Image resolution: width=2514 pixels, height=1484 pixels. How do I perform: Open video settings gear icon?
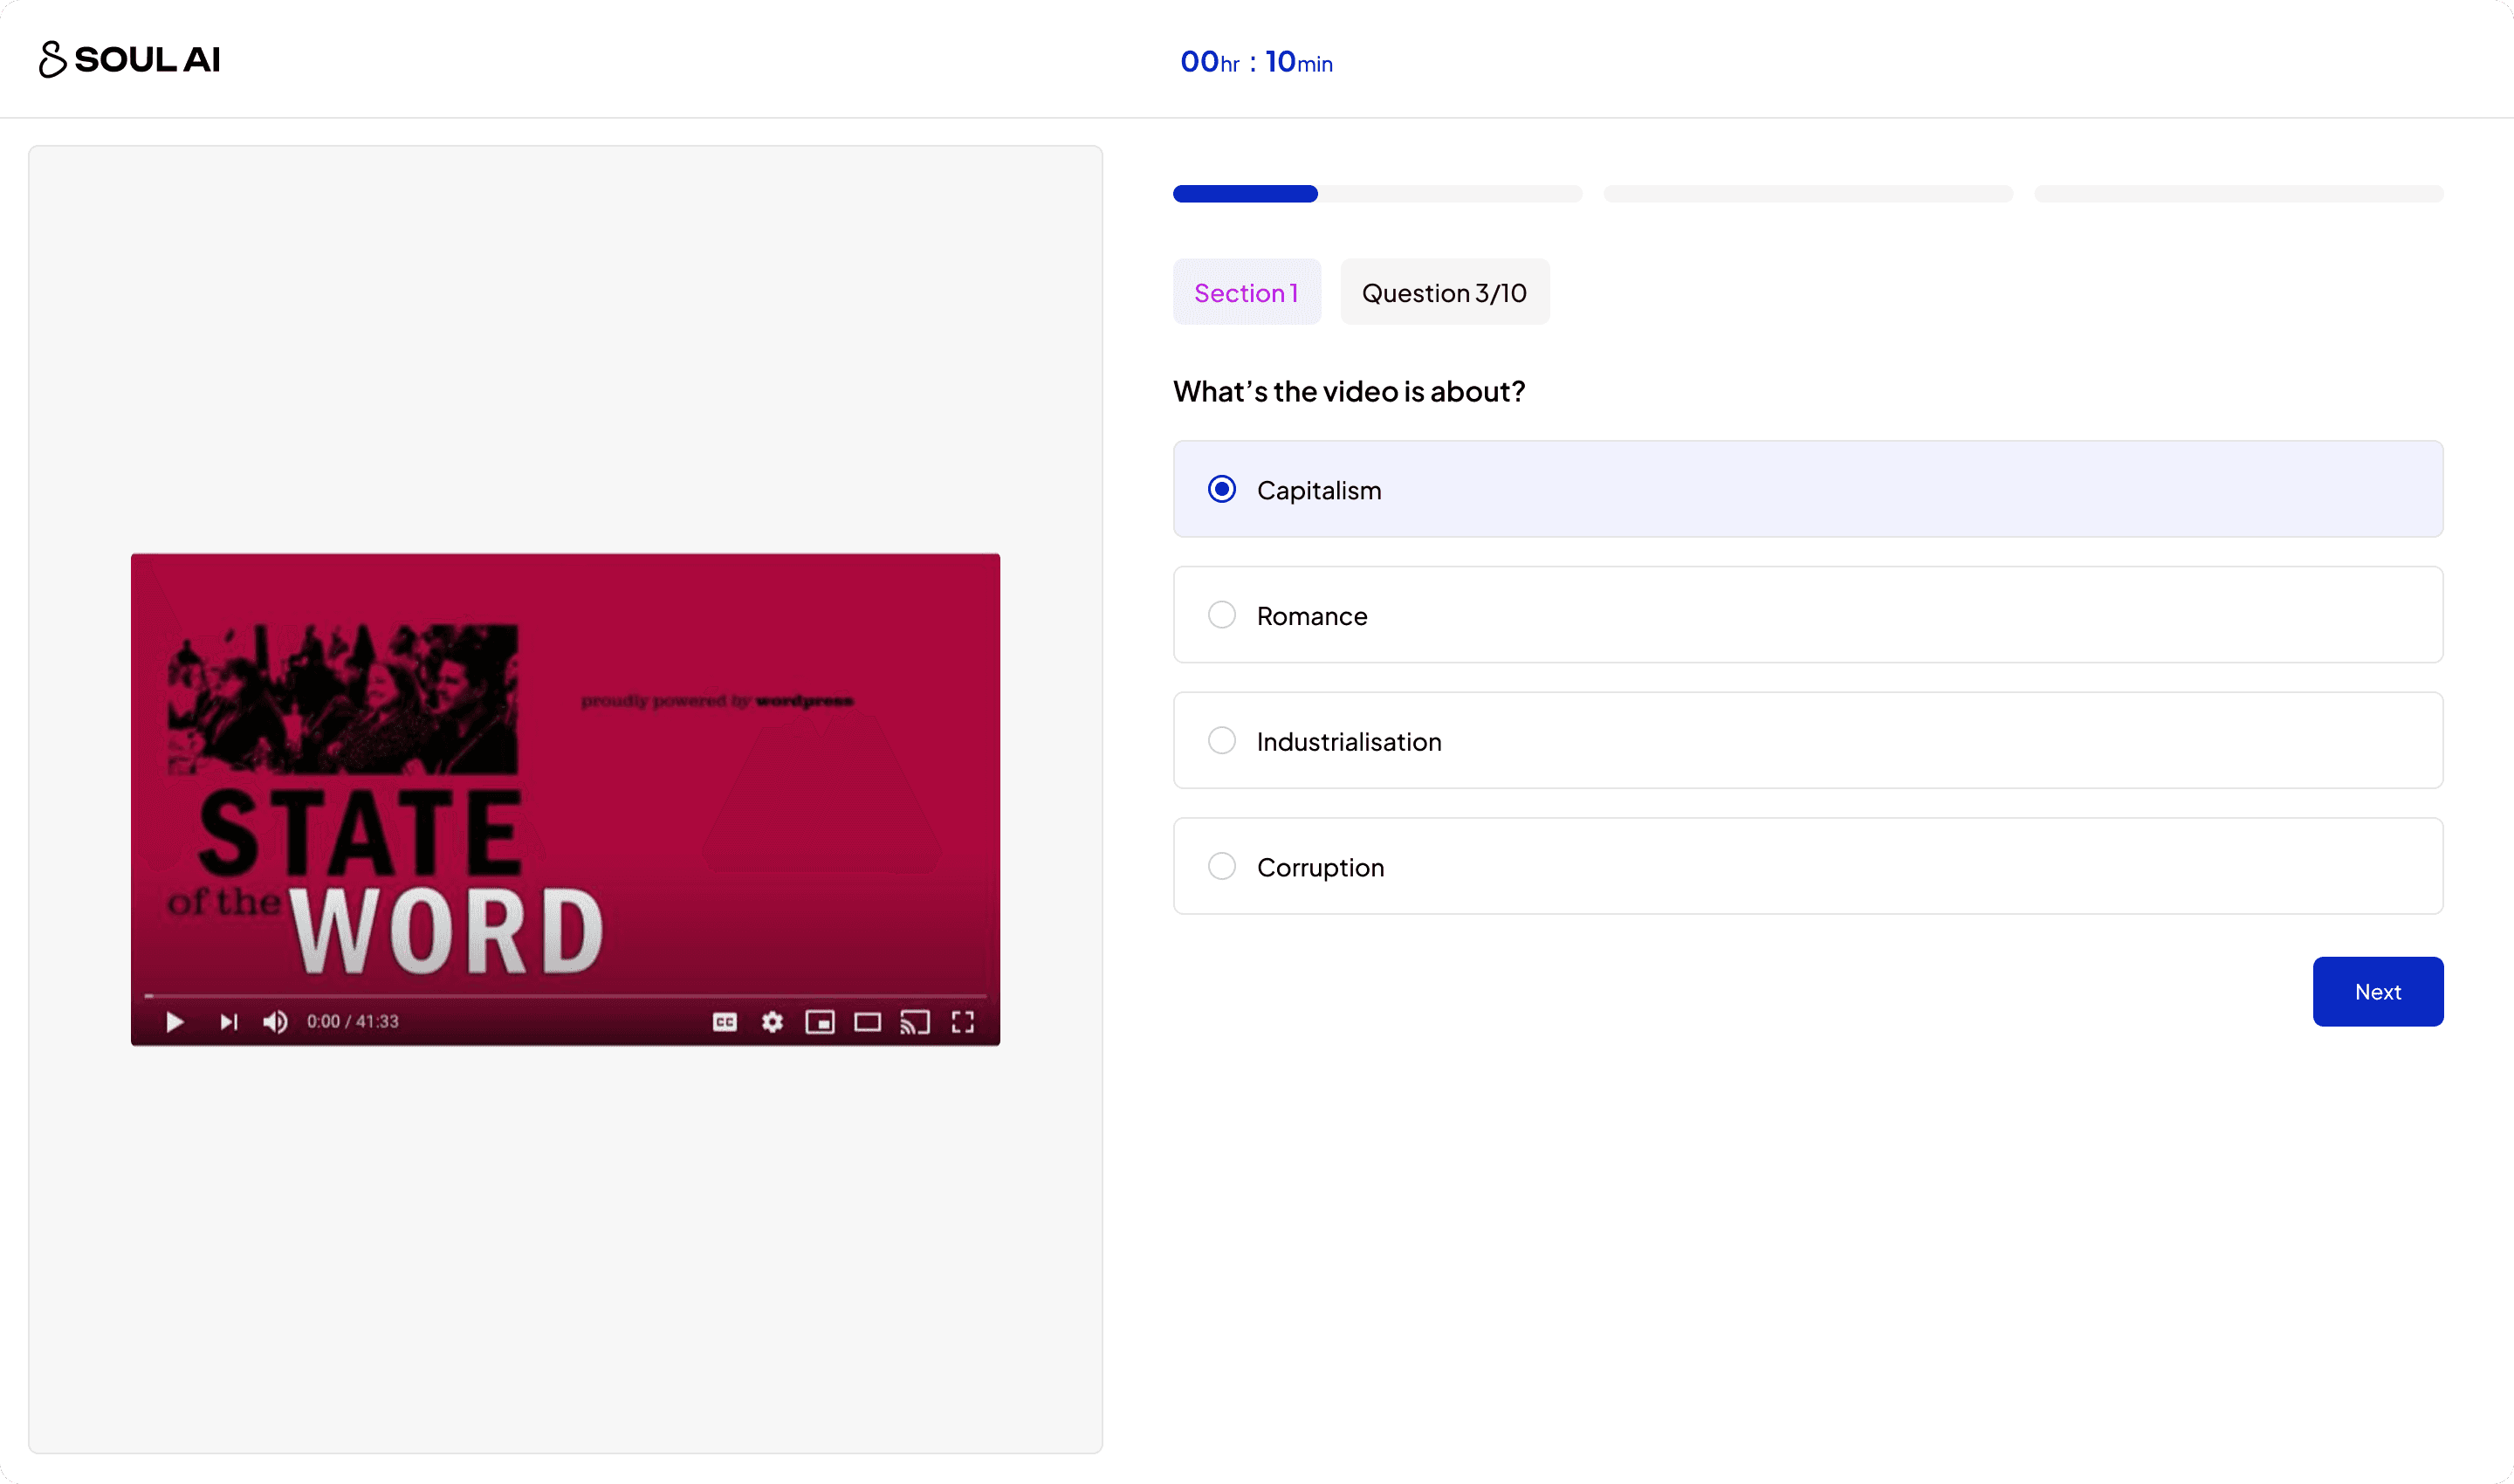pyautogui.click(x=772, y=1022)
